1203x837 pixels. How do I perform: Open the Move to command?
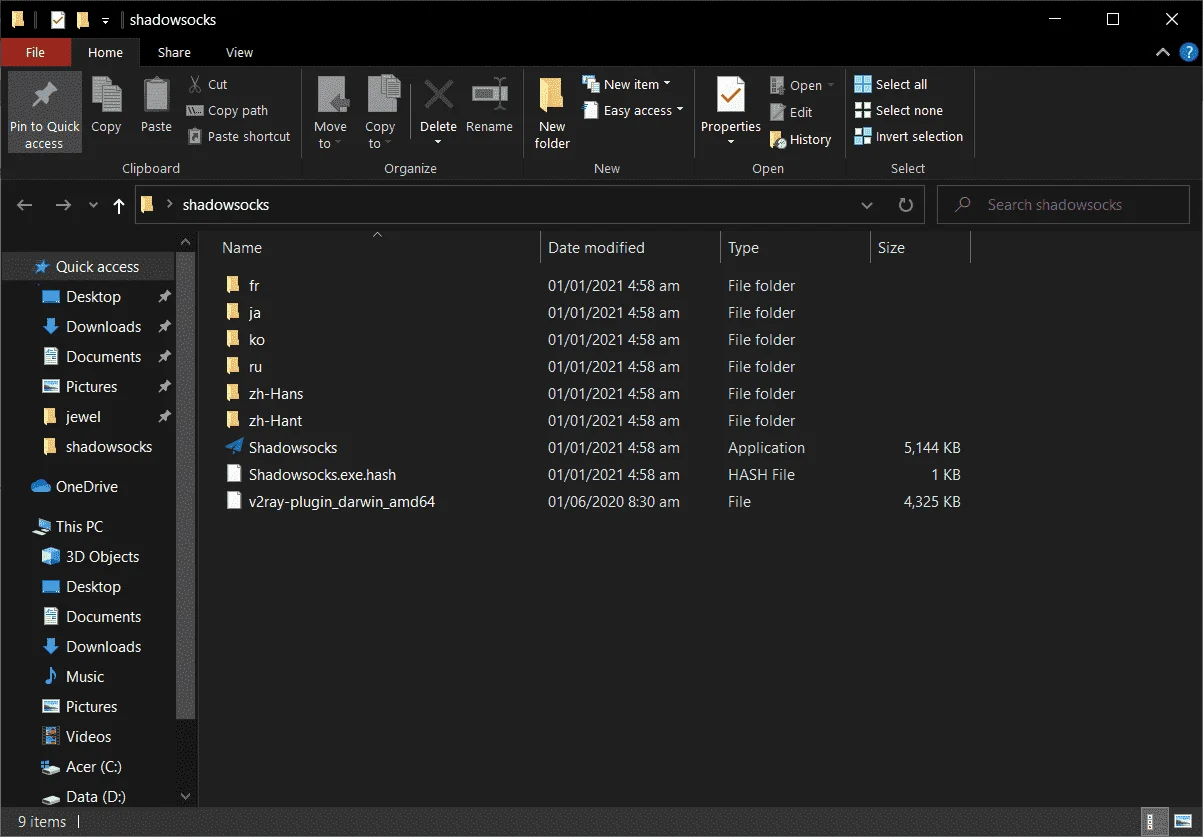pyautogui.click(x=330, y=112)
